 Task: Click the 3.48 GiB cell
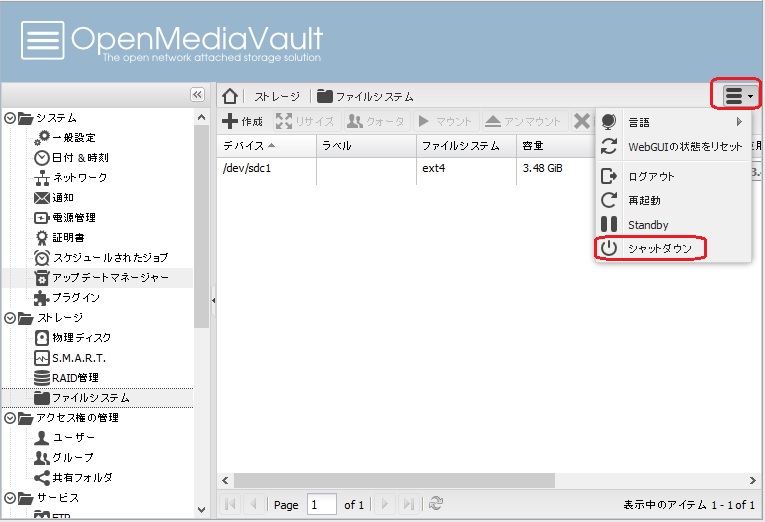[542, 168]
